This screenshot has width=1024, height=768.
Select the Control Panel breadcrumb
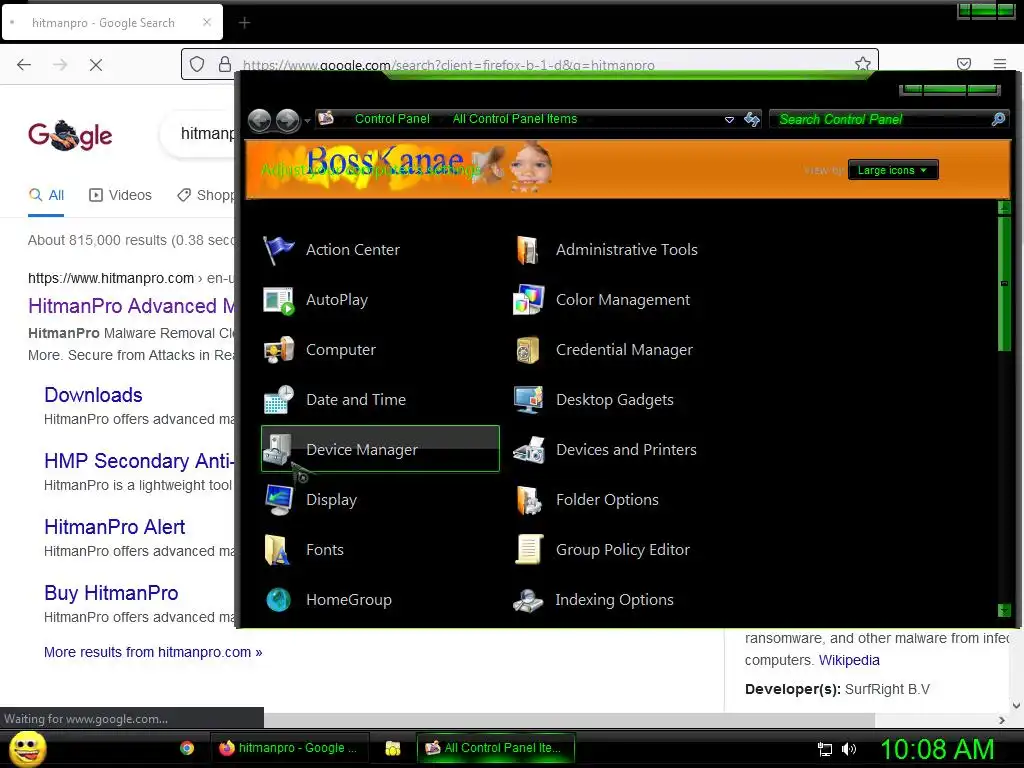coord(392,119)
